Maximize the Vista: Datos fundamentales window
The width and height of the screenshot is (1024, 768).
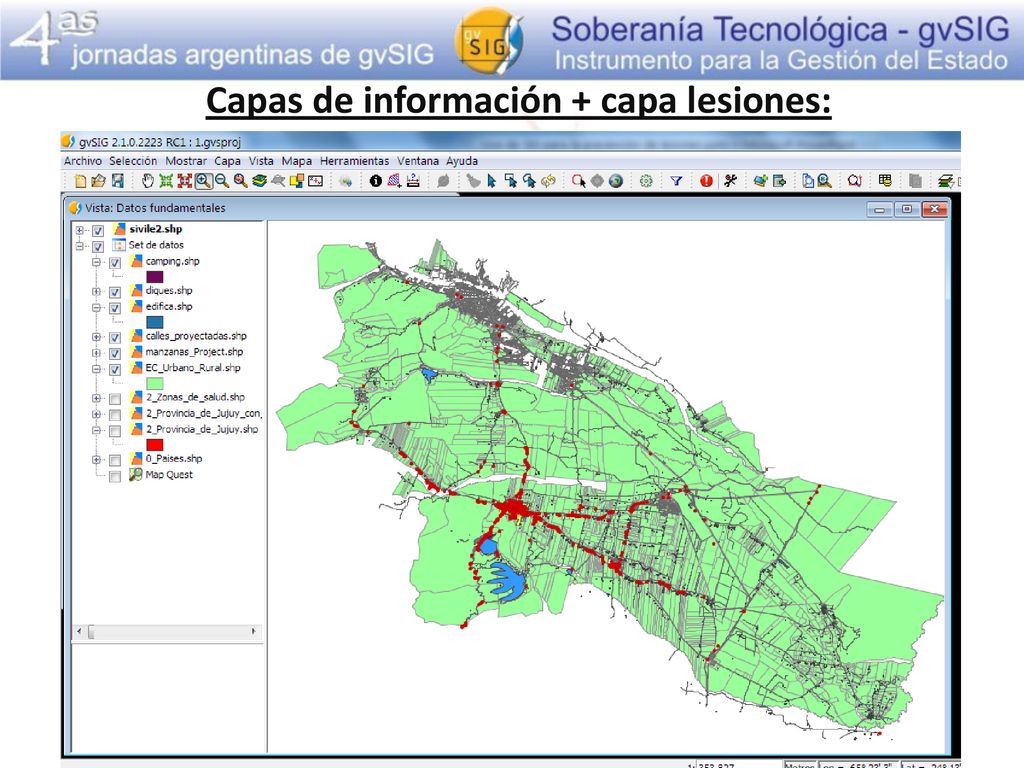pos(906,209)
